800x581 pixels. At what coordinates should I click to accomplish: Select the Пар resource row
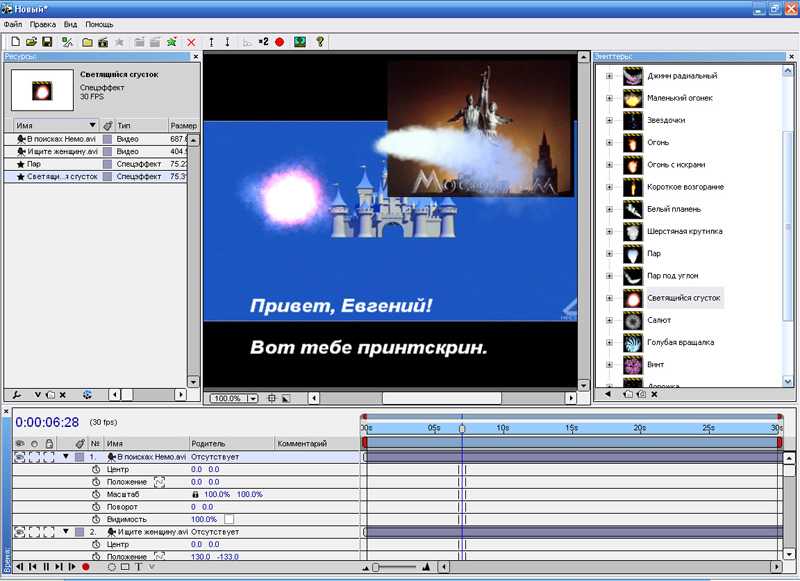tap(95, 164)
